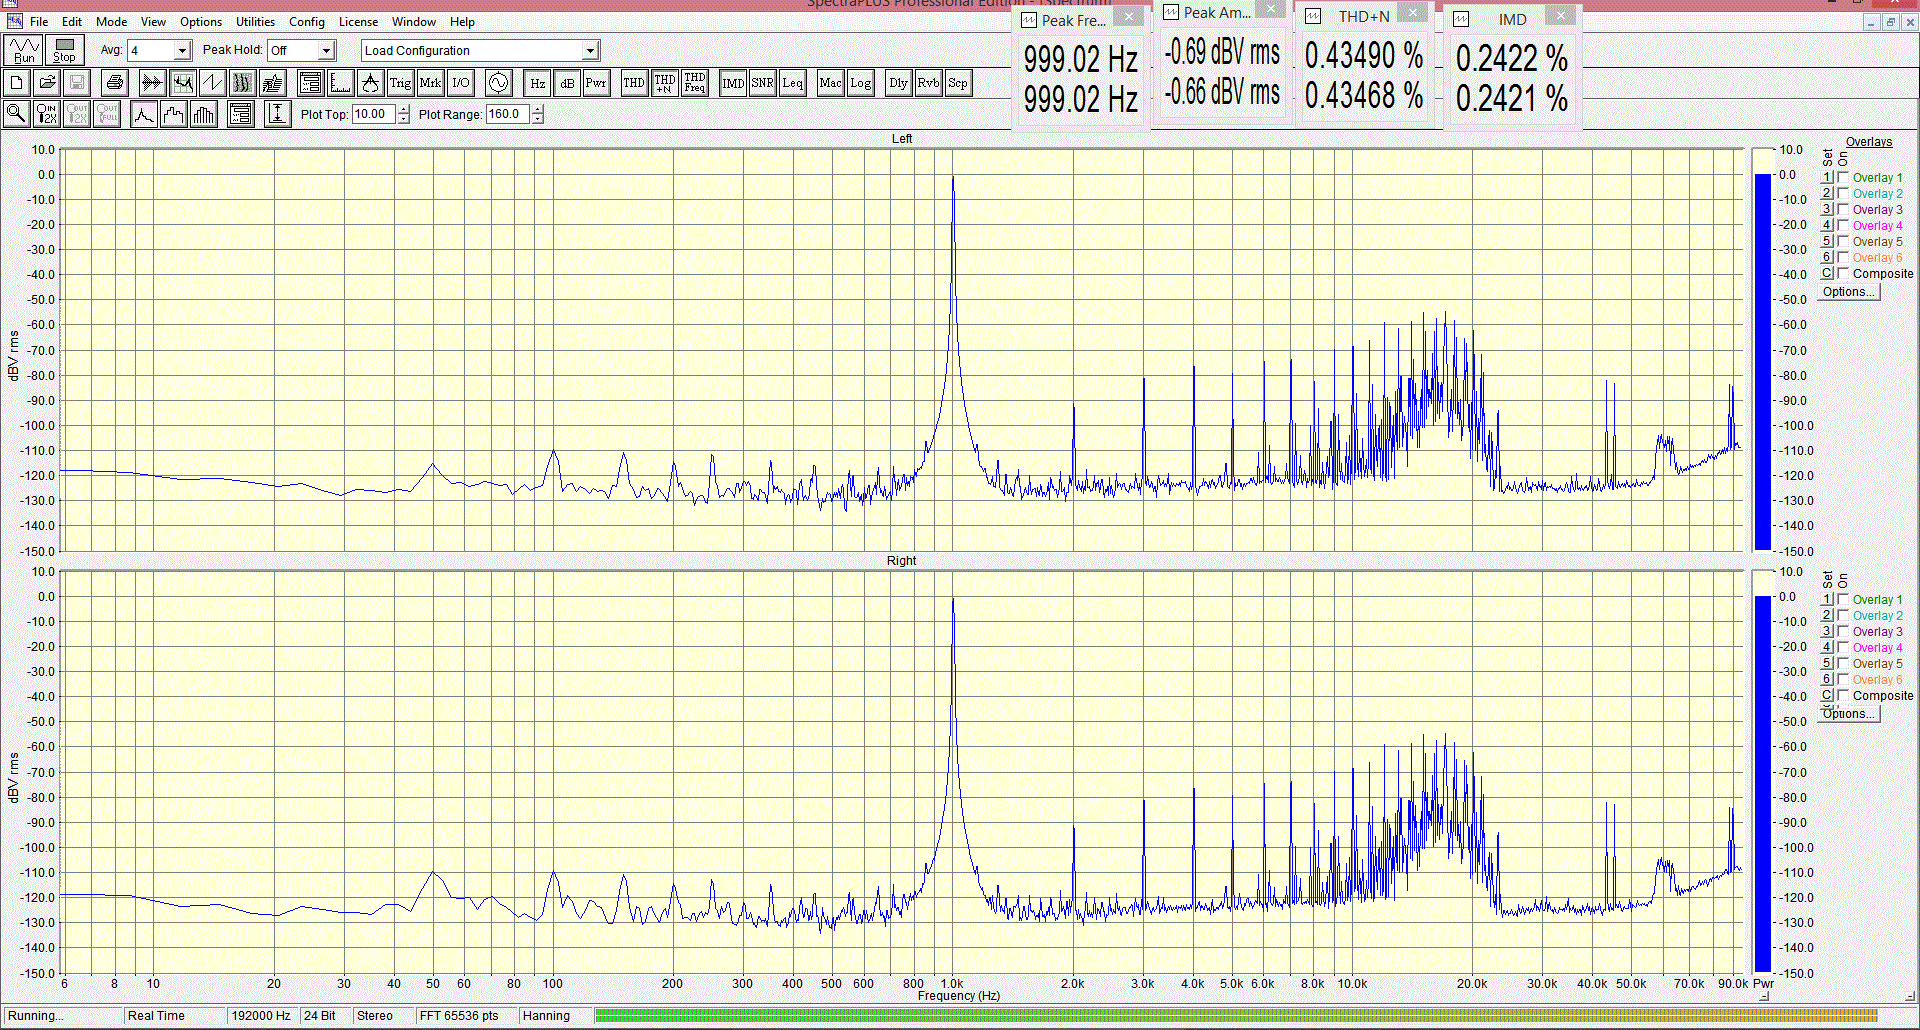Open the Avg count dropdown
1920x1030 pixels.
[x=182, y=51]
